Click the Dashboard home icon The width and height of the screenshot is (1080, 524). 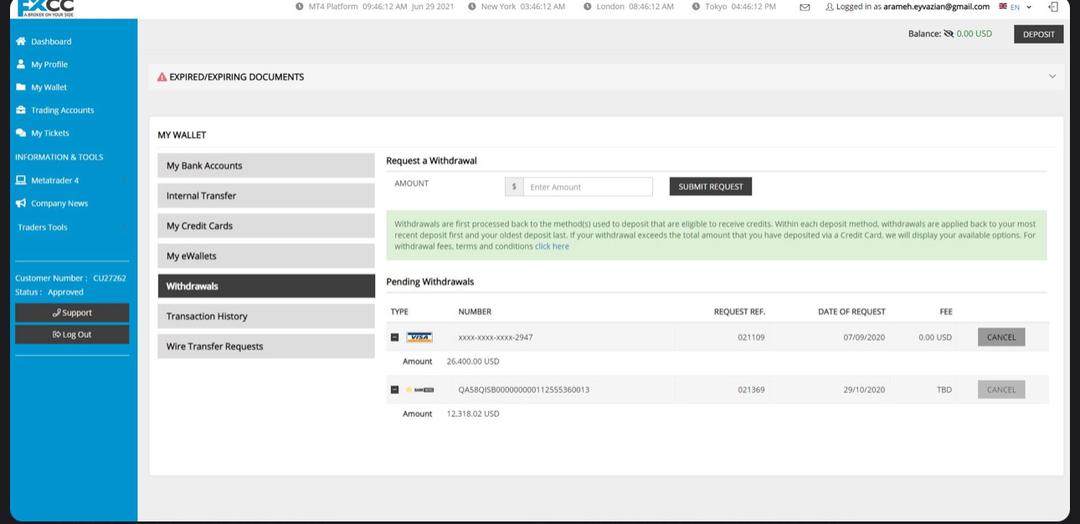point(21,41)
